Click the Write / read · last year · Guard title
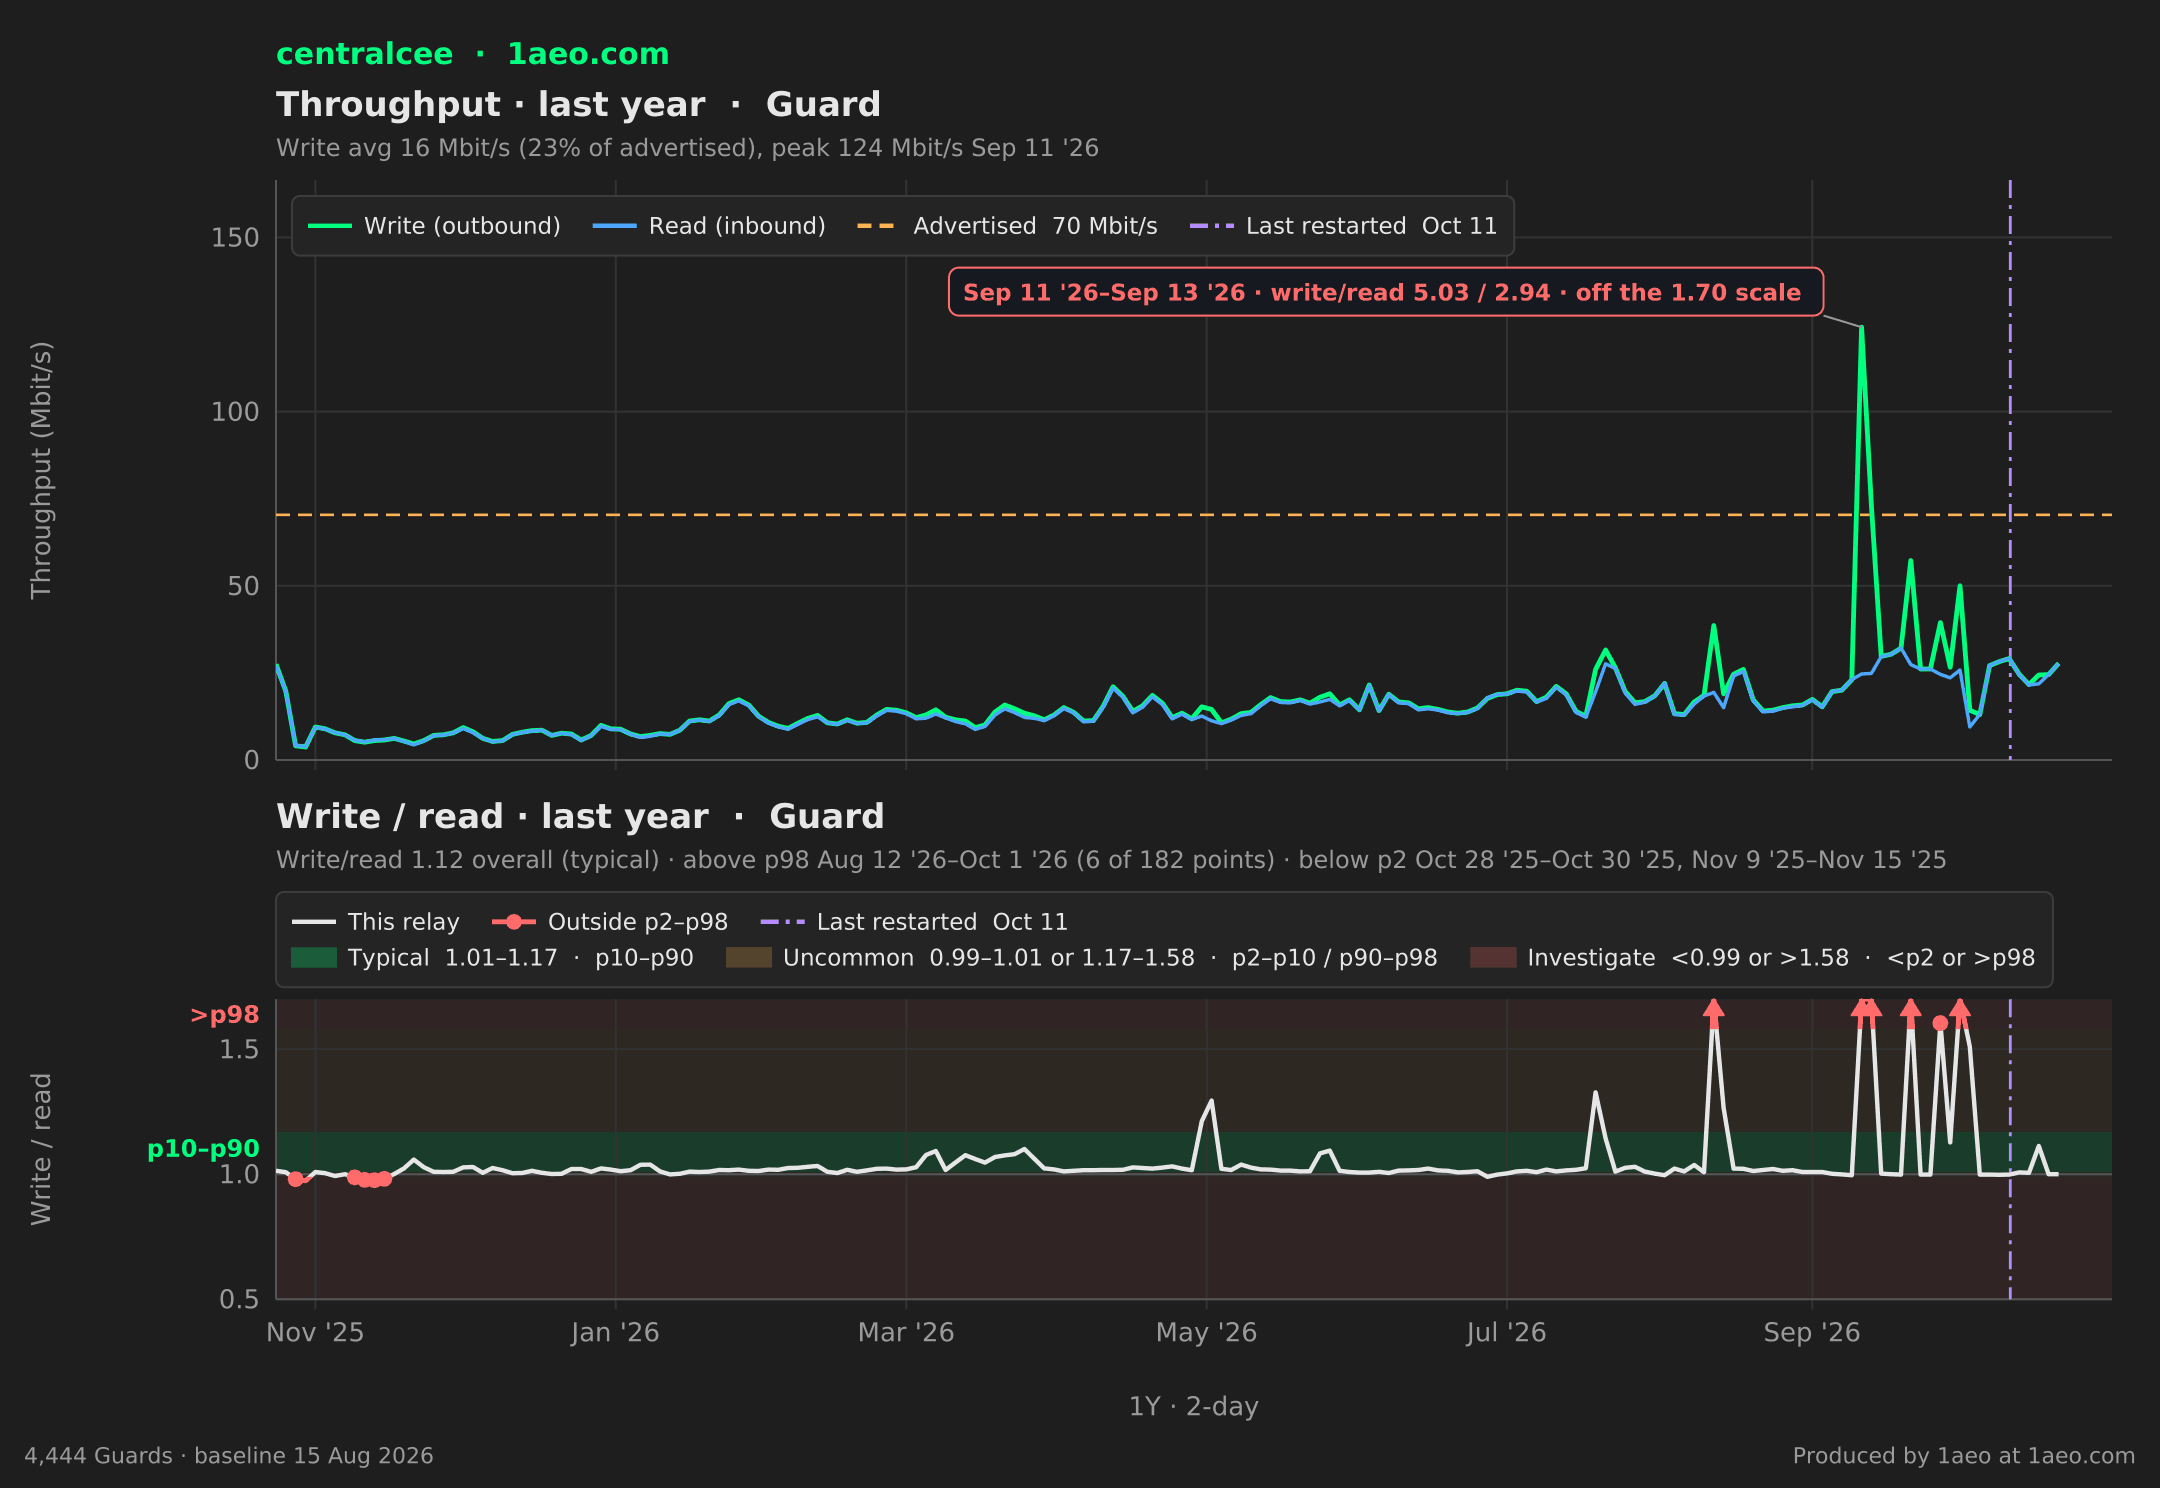Image resolution: width=2160 pixels, height=1488 pixels. coord(580,816)
